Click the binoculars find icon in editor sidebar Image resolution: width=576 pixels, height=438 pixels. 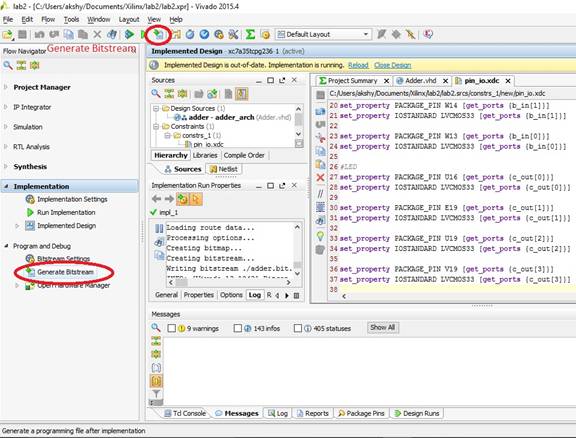(x=320, y=220)
